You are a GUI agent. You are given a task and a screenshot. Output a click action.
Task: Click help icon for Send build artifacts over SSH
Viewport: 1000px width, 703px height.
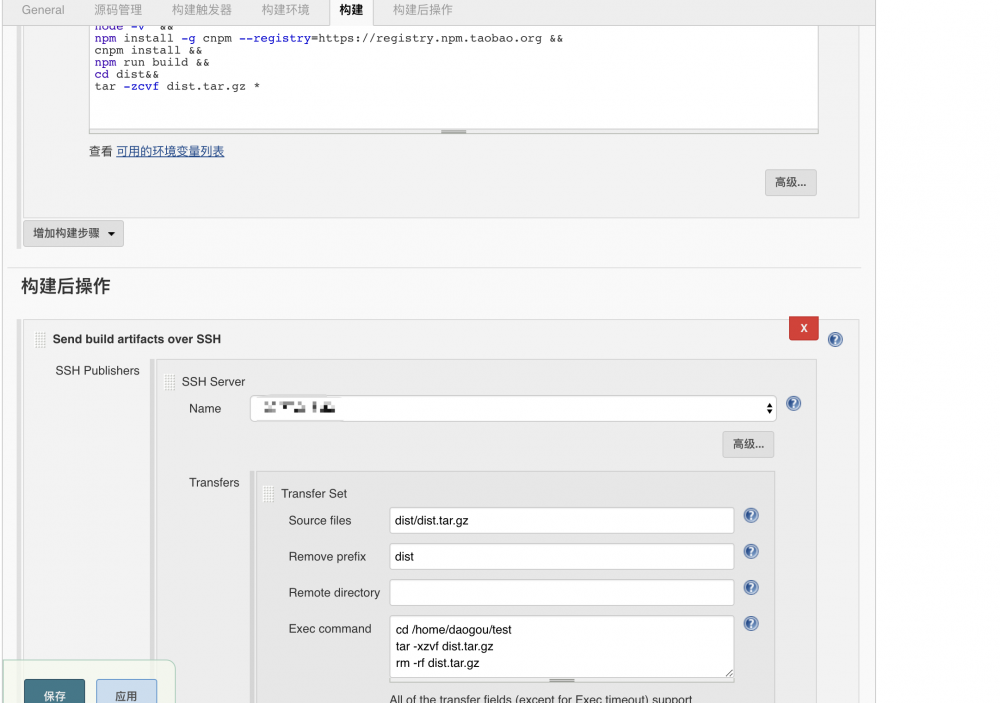[x=835, y=339]
